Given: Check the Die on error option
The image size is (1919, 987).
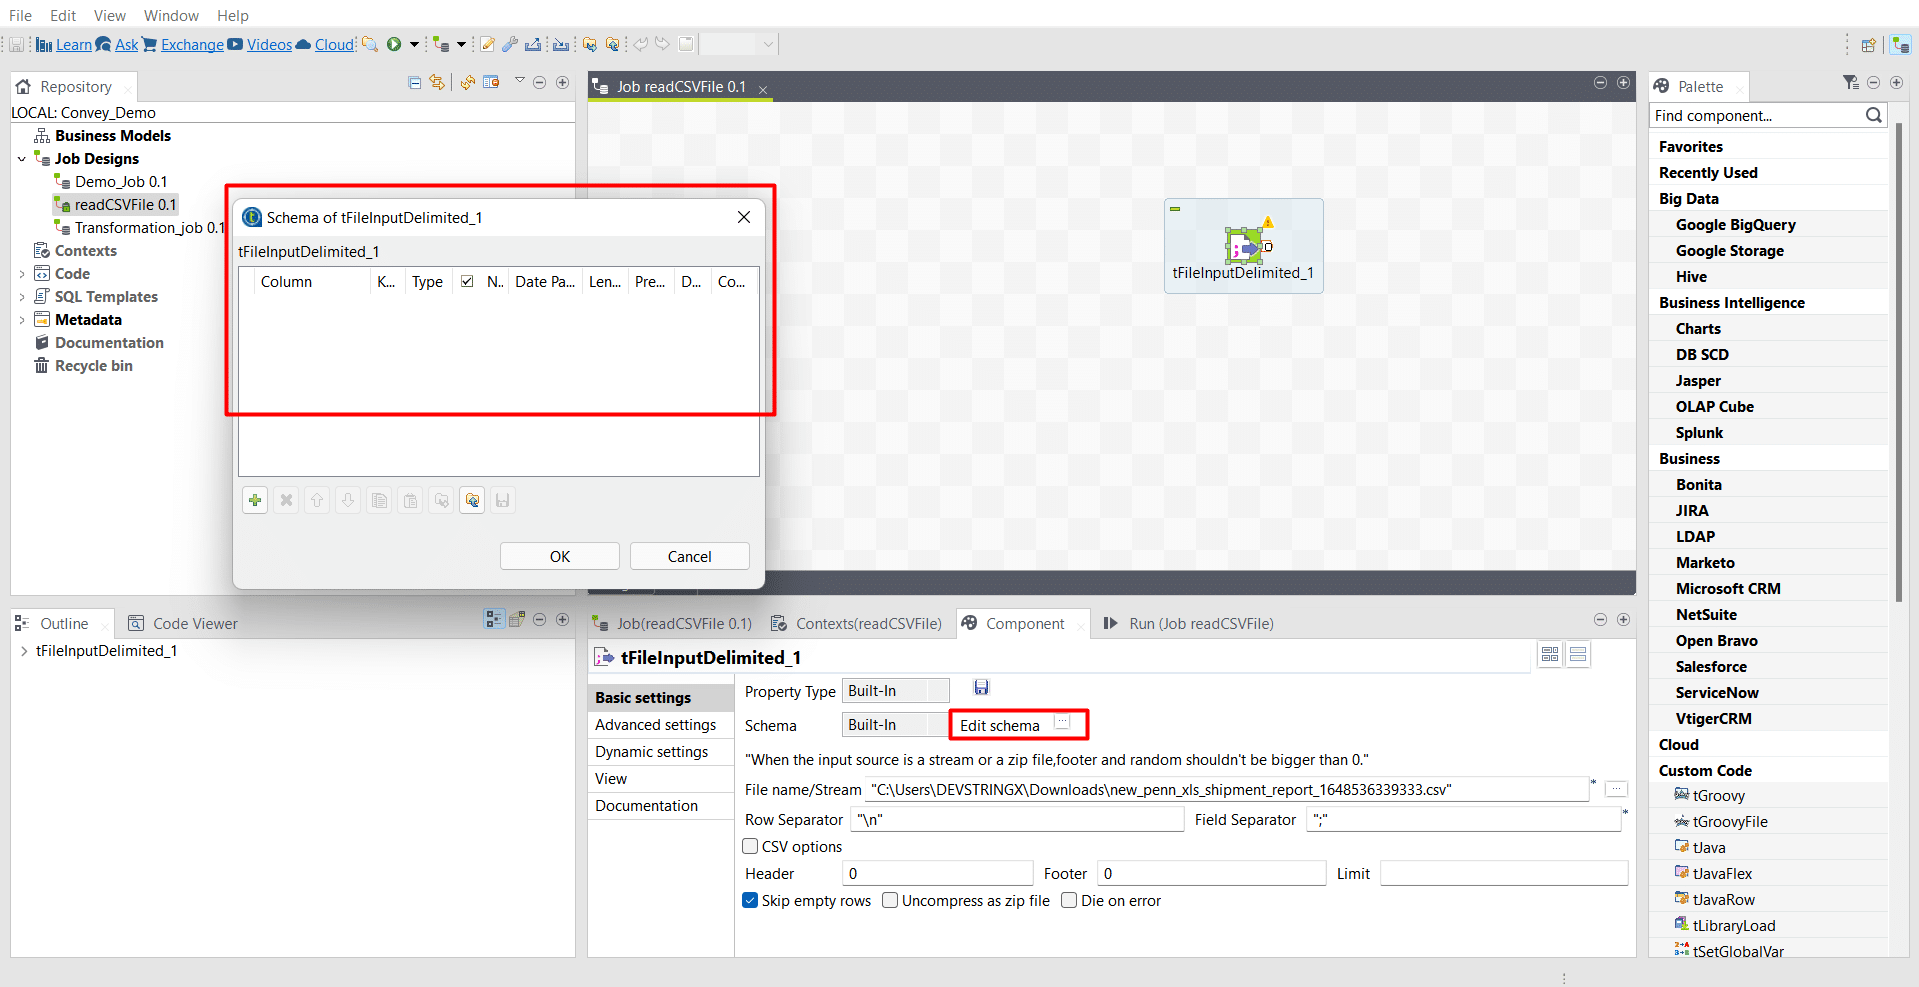Looking at the screenshot, I should (x=1069, y=900).
